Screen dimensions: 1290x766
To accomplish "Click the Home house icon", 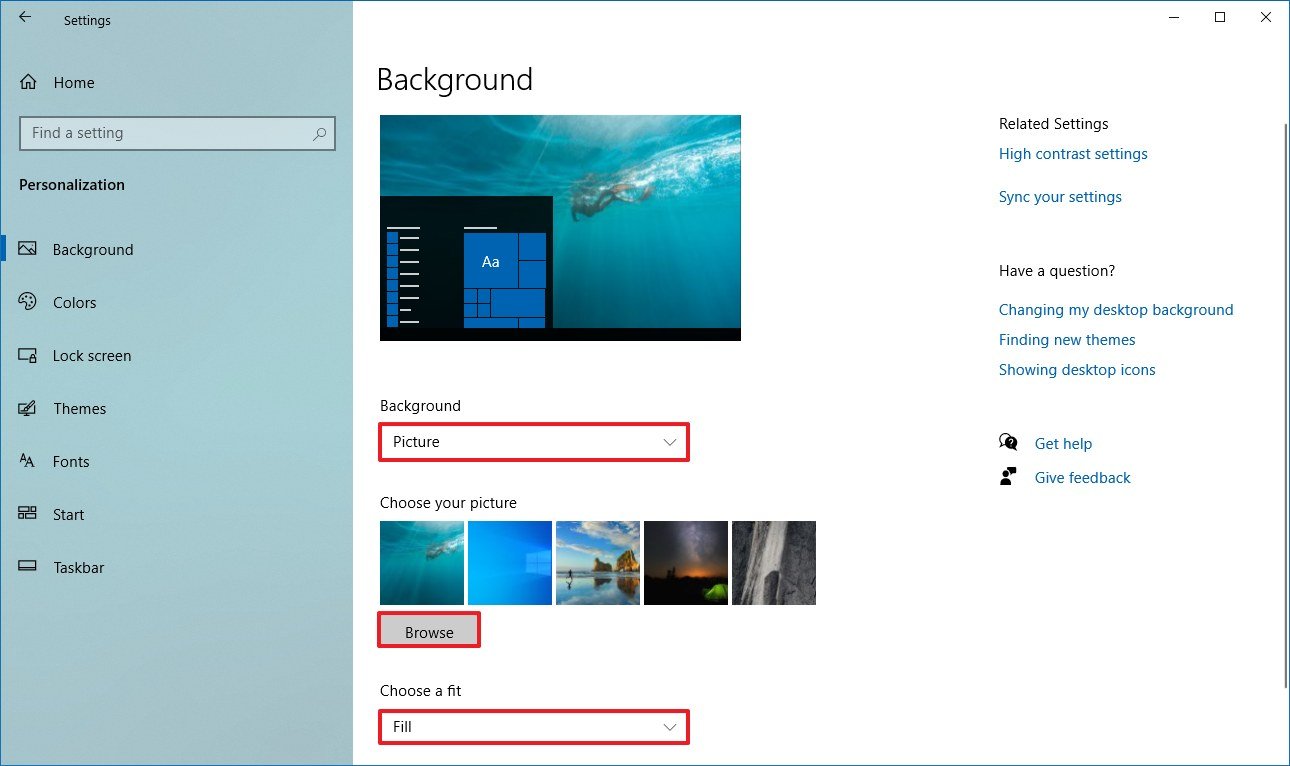I will click(x=28, y=82).
